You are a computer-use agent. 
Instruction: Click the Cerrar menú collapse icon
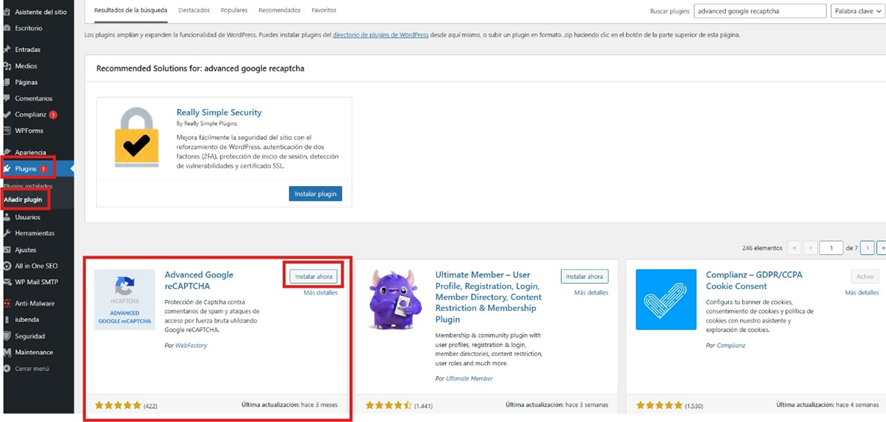tap(7, 369)
